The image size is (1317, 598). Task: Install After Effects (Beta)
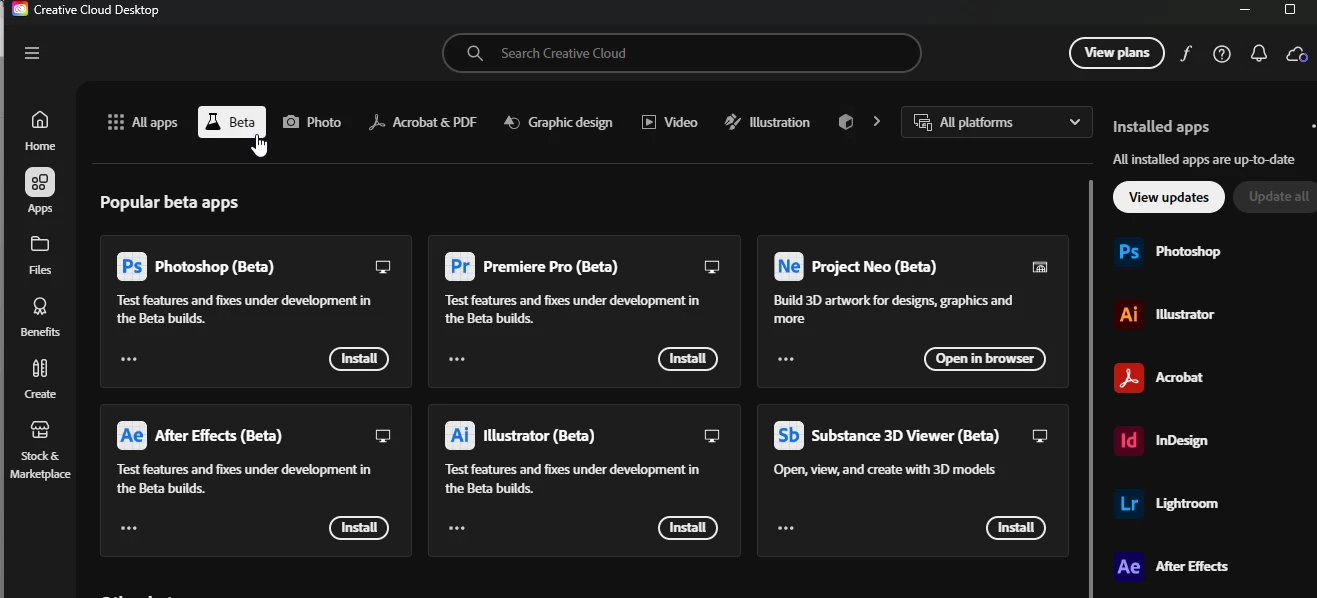(x=359, y=528)
